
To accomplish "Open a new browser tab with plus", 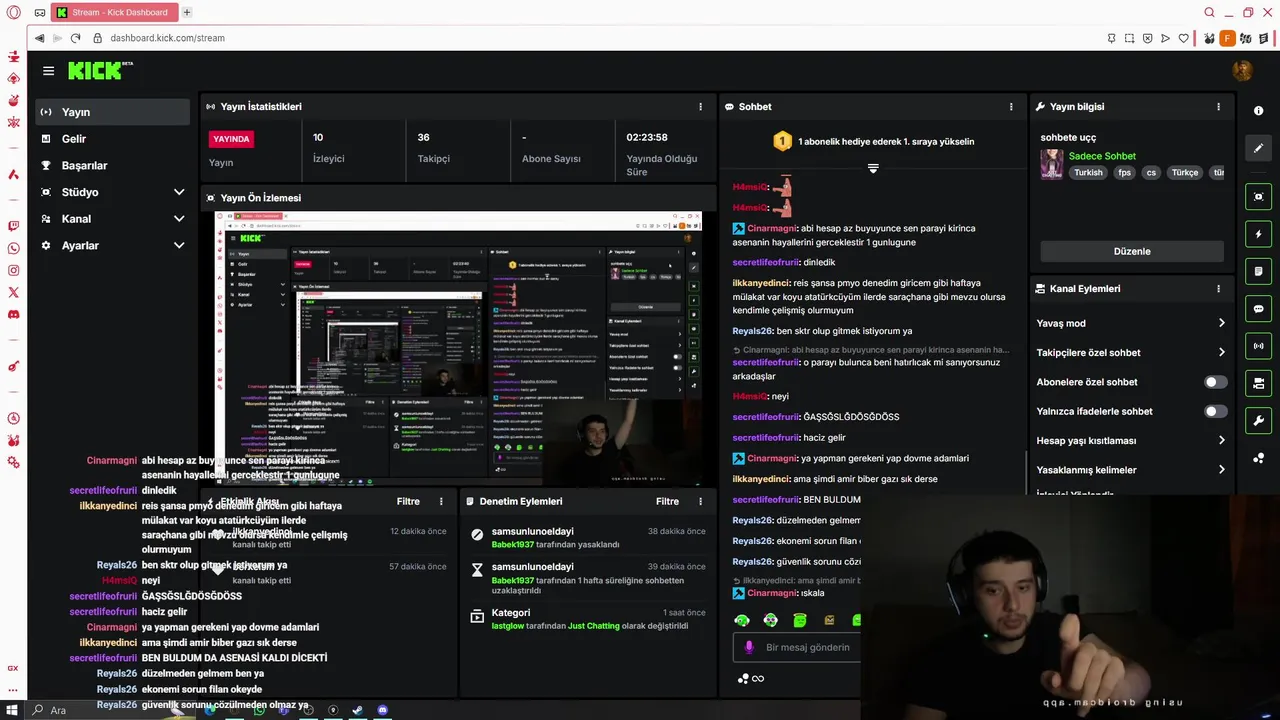I will pos(186,12).
